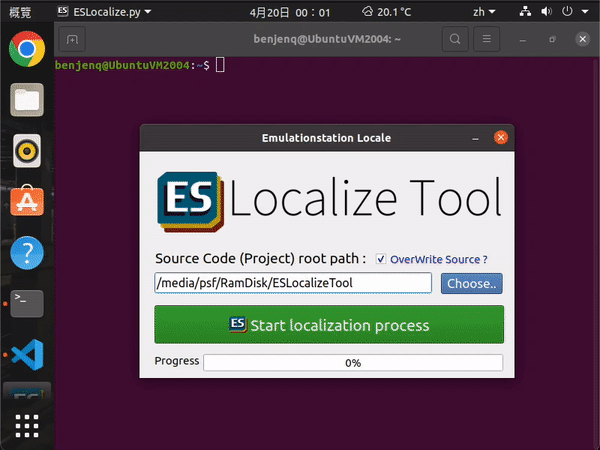Click the volume speaker icon
The image size is (600, 450).
click(x=546, y=11)
